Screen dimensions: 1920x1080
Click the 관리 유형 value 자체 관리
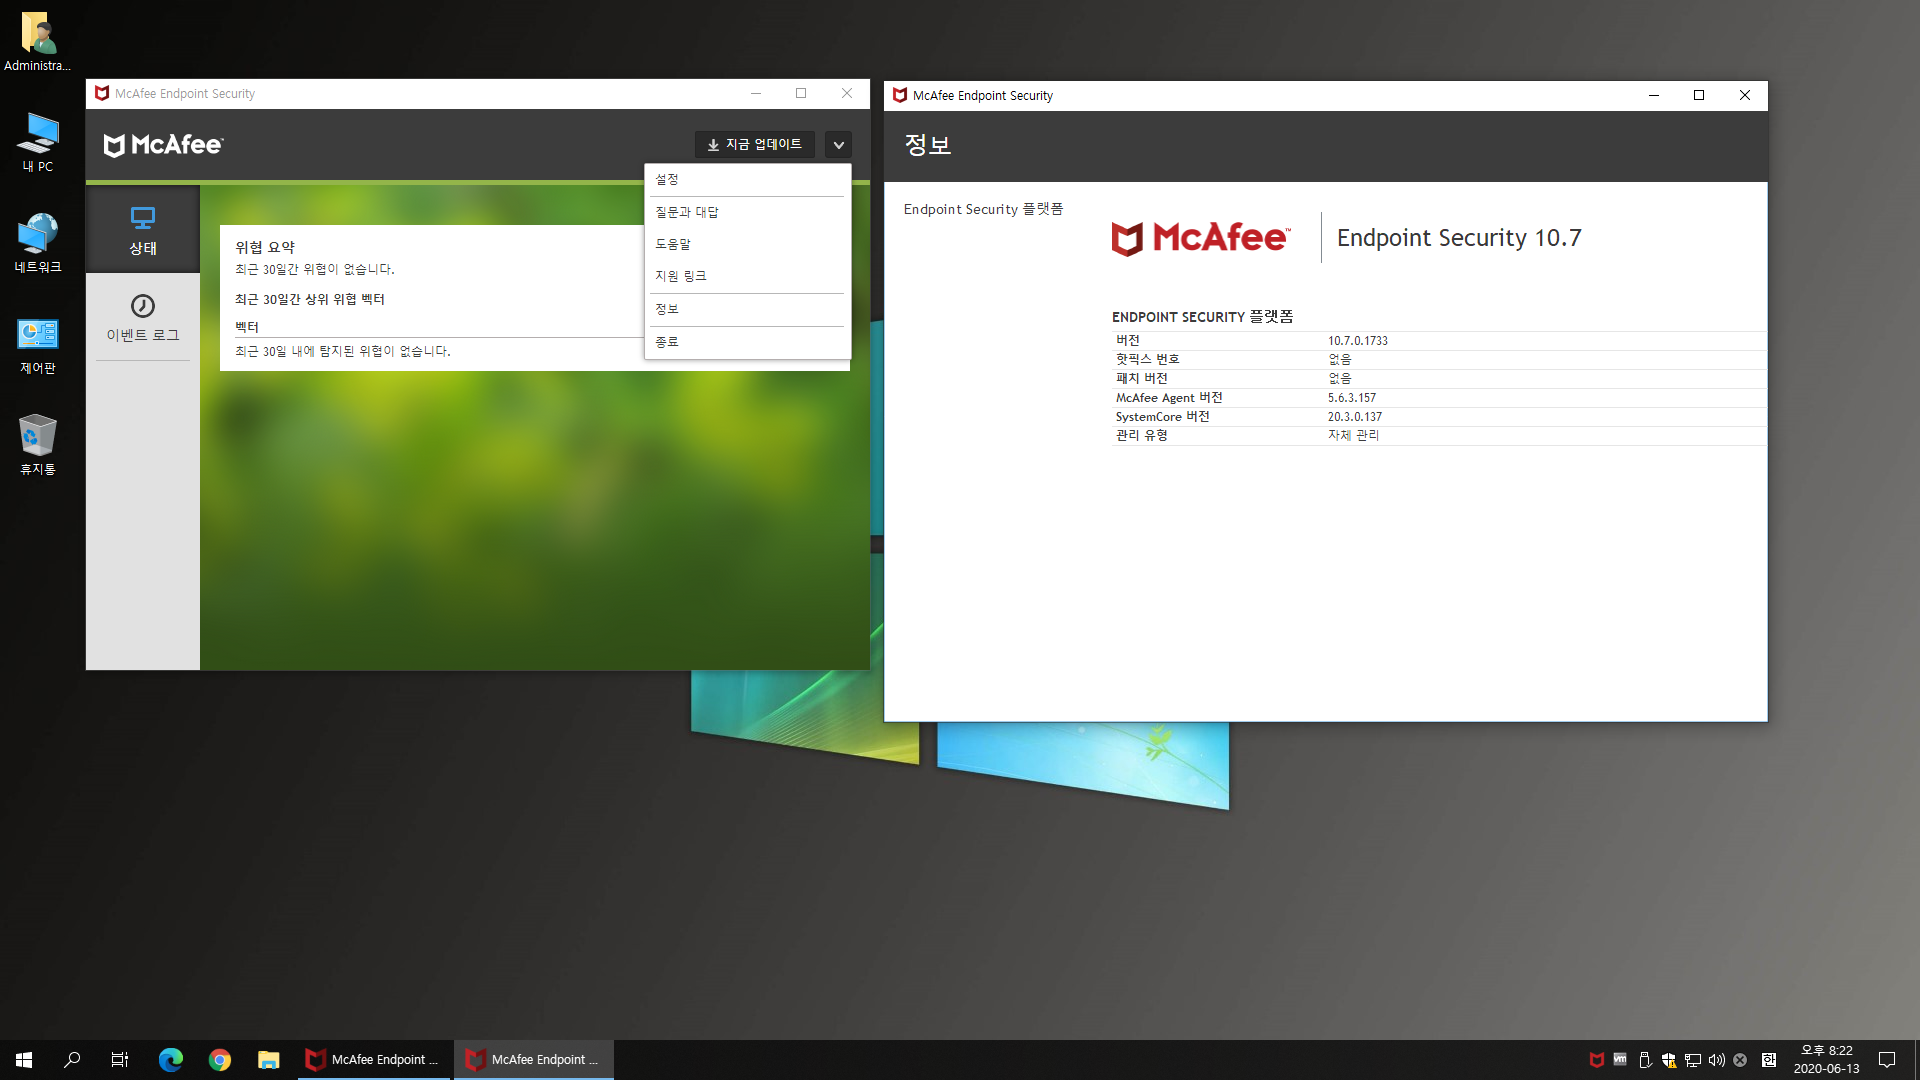click(1353, 435)
